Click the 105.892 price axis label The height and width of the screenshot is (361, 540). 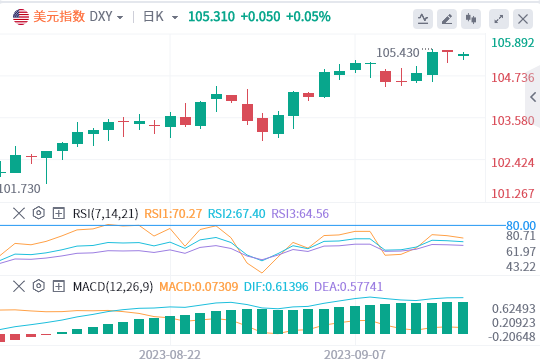tap(513, 43)
